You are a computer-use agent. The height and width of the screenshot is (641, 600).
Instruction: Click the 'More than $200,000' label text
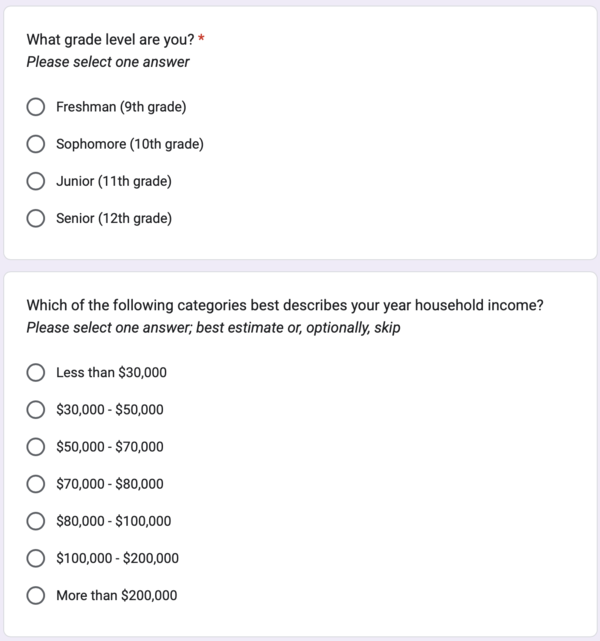coord(117,595)
